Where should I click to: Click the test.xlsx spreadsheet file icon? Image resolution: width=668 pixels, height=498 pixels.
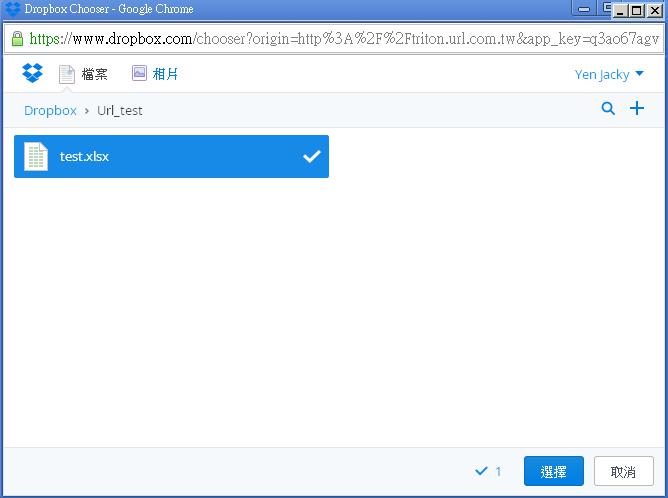36,156
